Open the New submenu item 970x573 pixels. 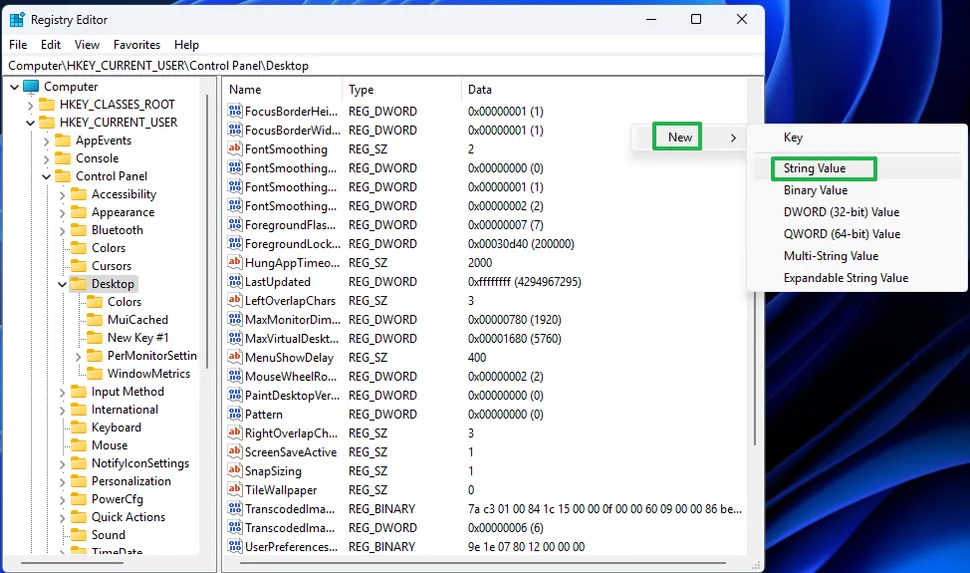pyautogui.click(x=680, y=137)
